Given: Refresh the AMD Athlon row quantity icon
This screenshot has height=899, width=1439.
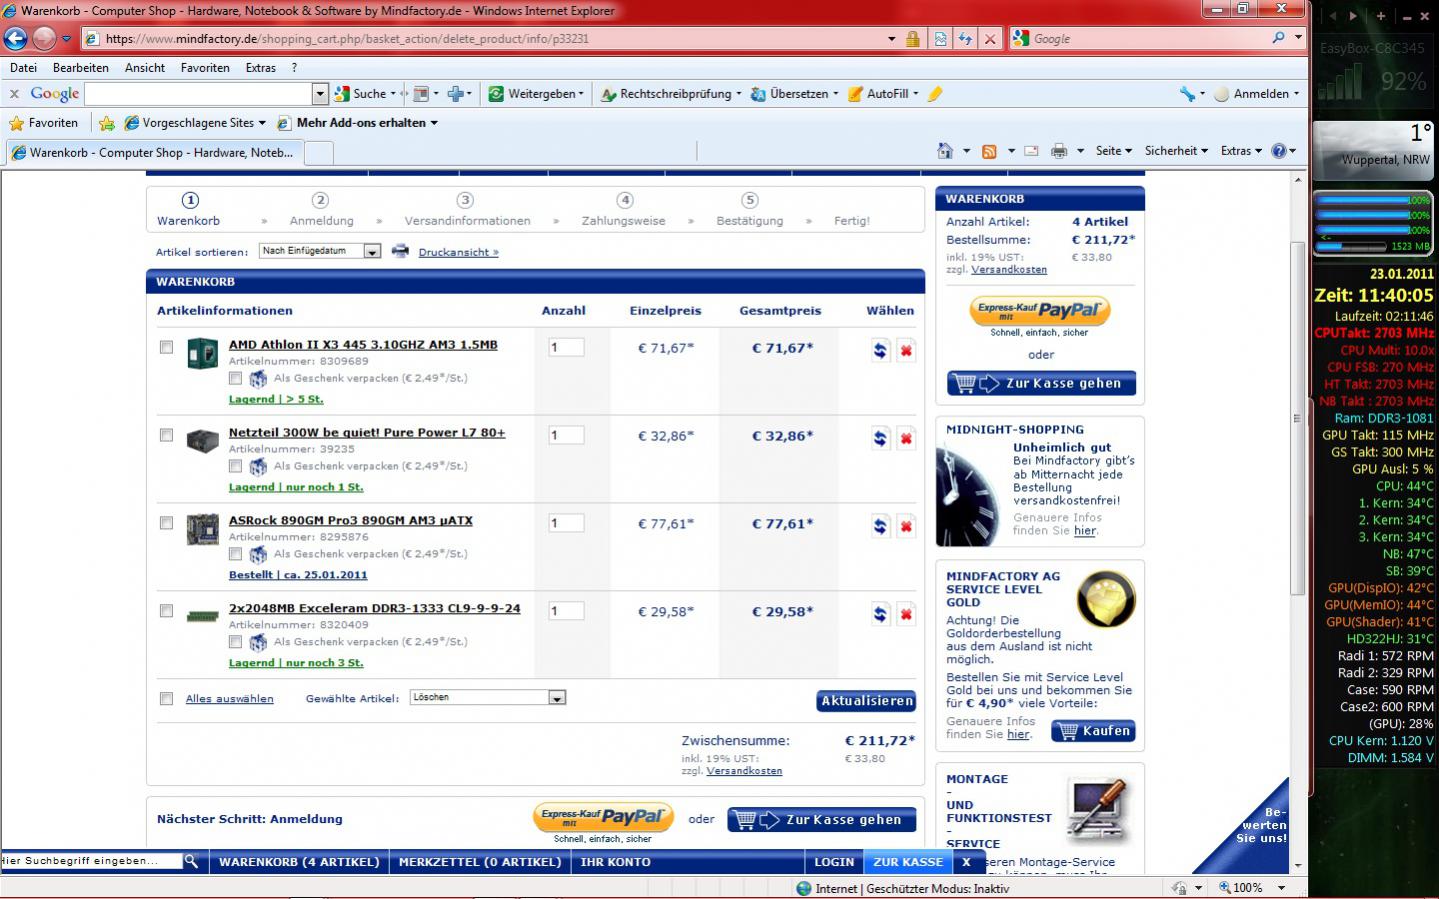Looking at the screenshot, I should coord(880,351).
